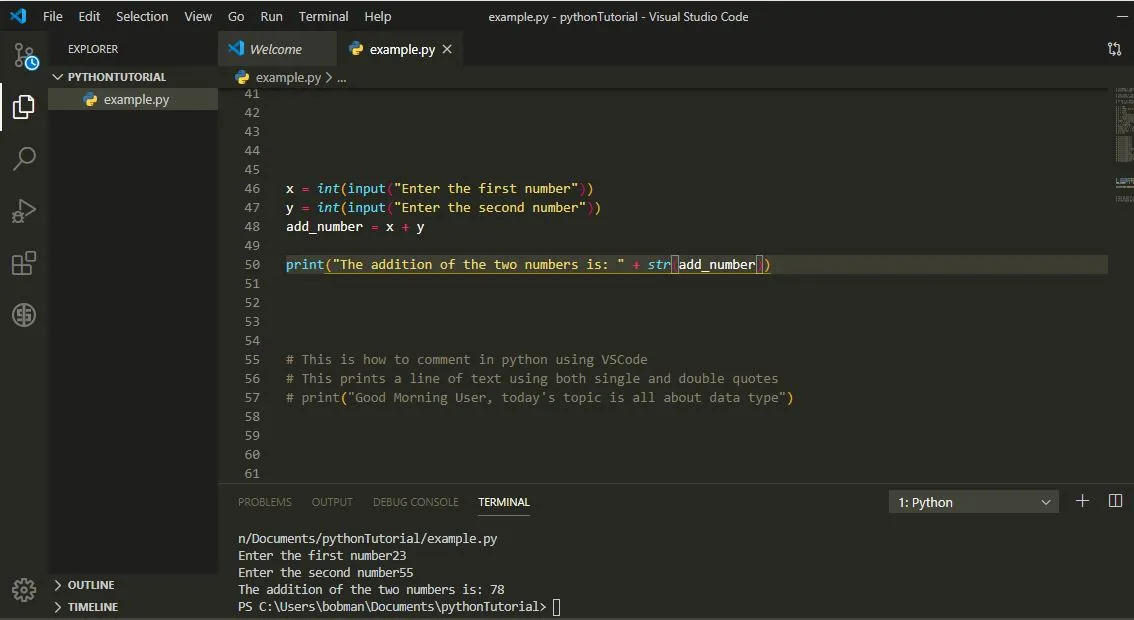The height and width of the screenshot is (620, 1134).
Task: Click add_number at the start of line 48
Action: (324, 227)
